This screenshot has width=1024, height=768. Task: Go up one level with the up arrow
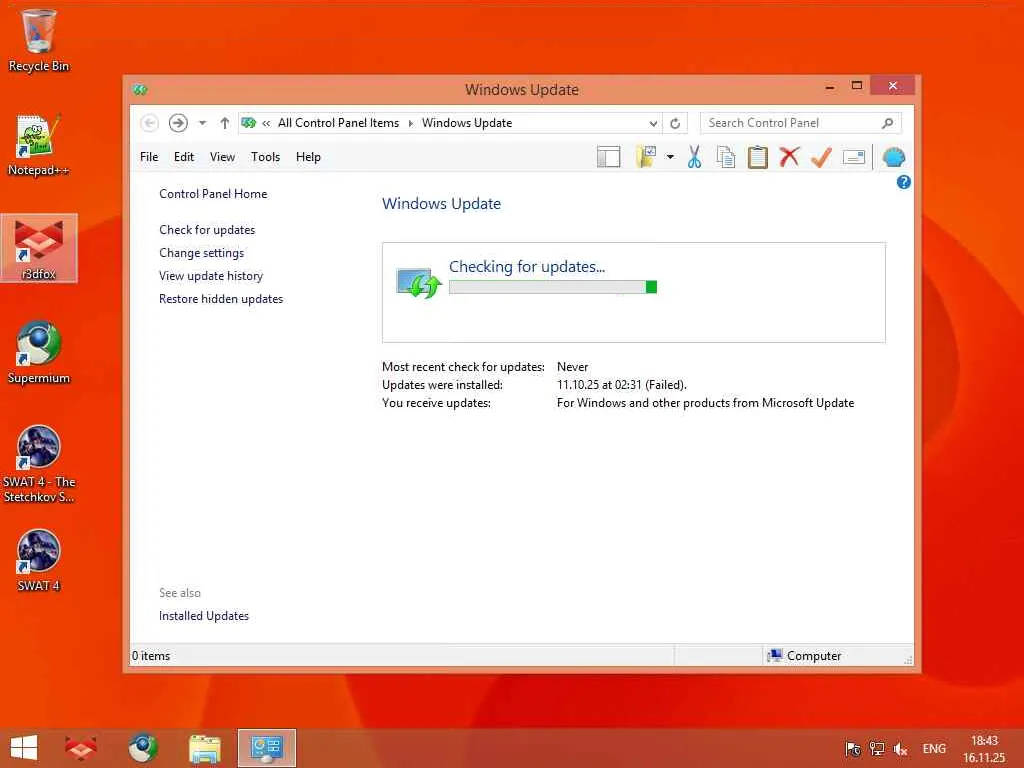click(225, 123)
